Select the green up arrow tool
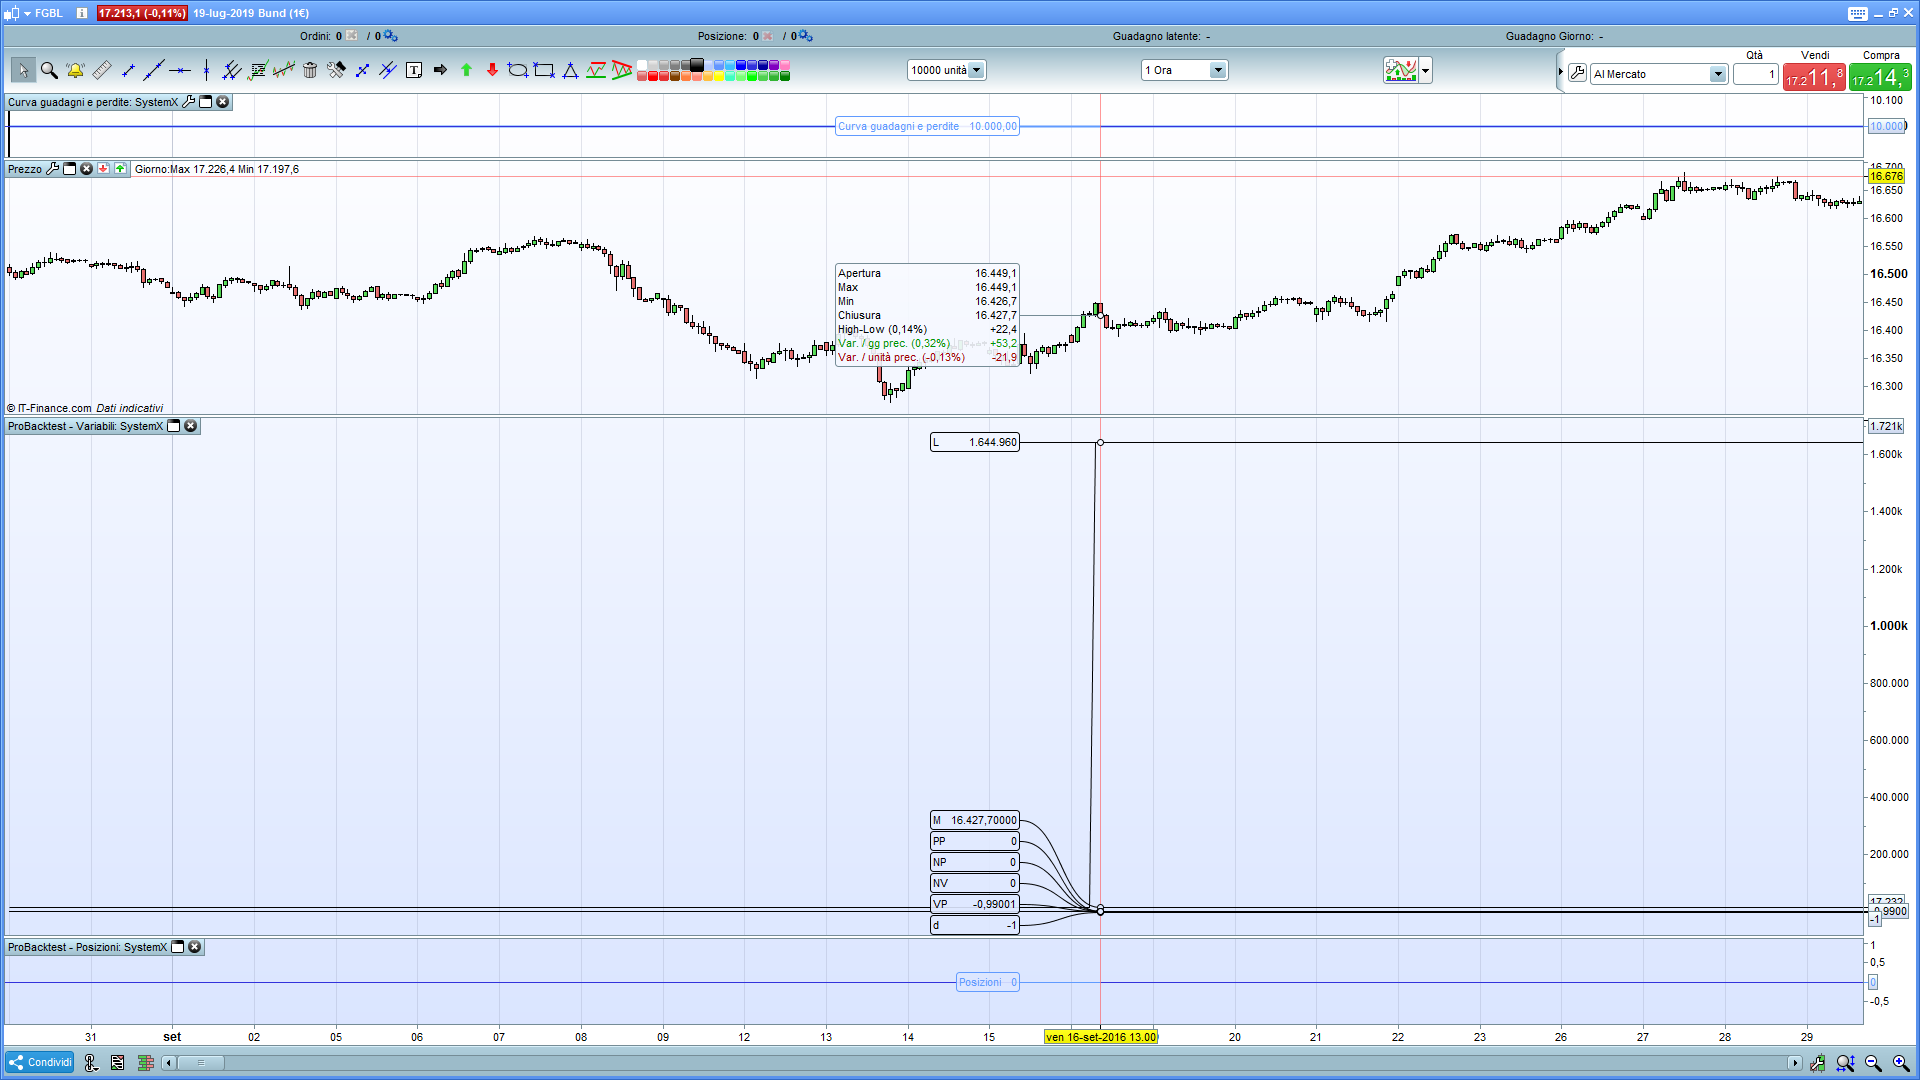 466,70
